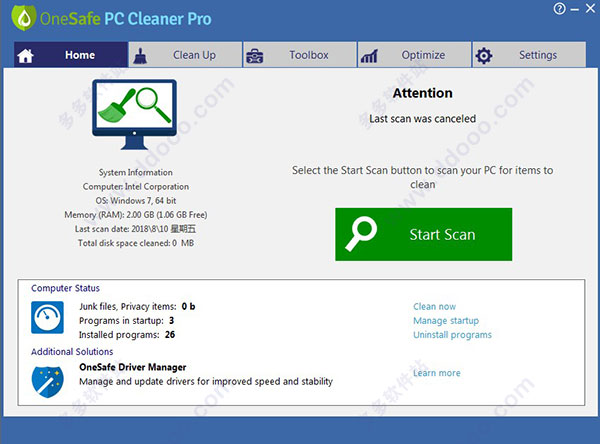Click 'Computer: Intel Corporation' line
The image size is (600, 444).
tap(135, 186)
